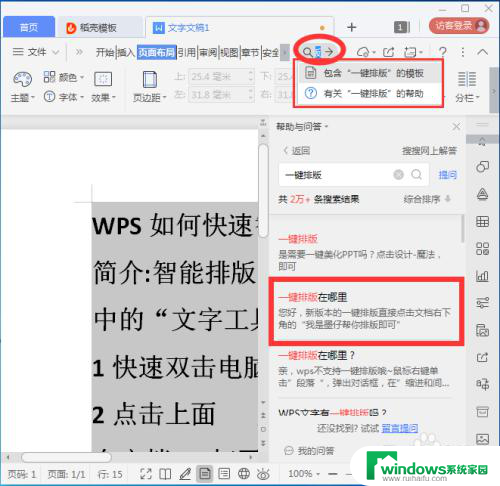500x486 pixels.
Task: Open 搜搜网上解答 link
Action: 429,151
